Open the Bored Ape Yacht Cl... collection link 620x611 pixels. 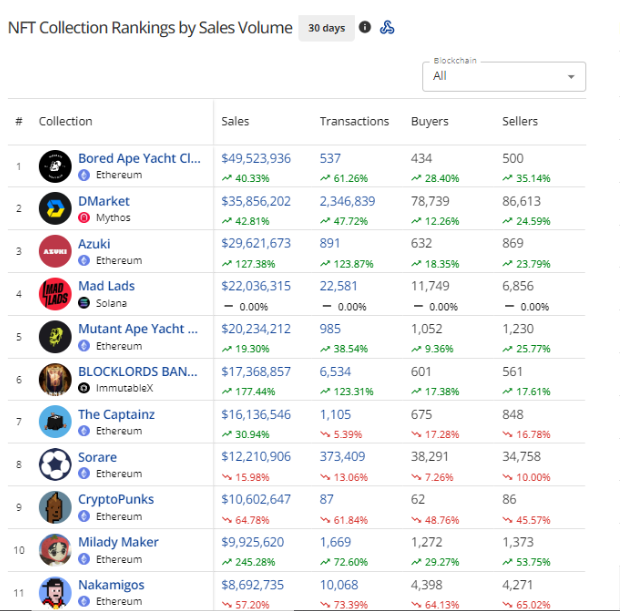pyautogui.click(x=139, y=158)
